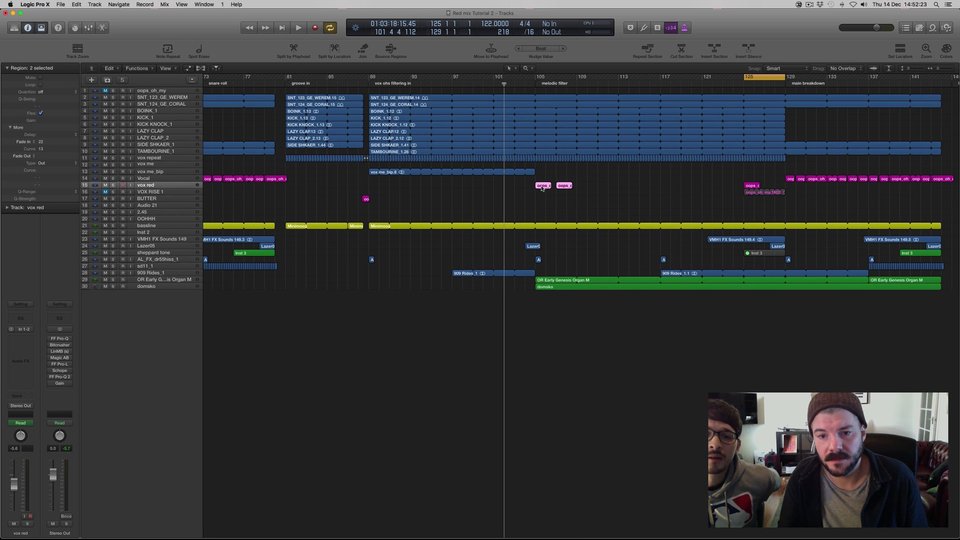Expand the Track: vox red section
Screen dimensions: 960x540
click(7, 208)
